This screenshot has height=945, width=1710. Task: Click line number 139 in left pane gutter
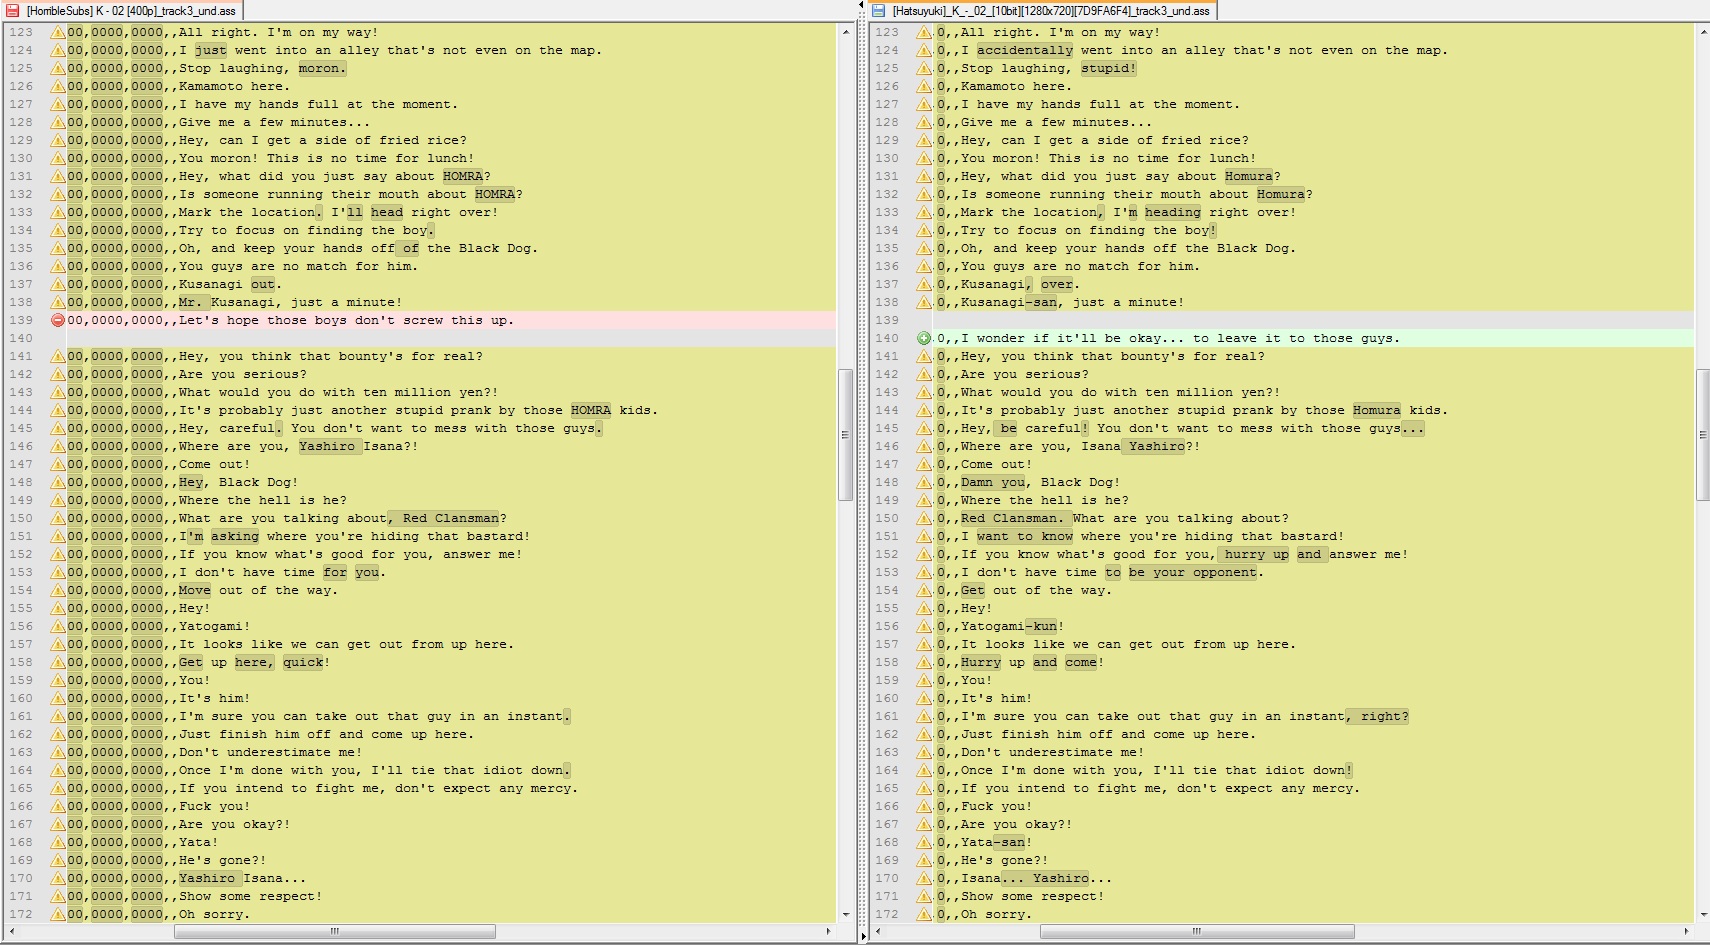(x=21, y=320)
